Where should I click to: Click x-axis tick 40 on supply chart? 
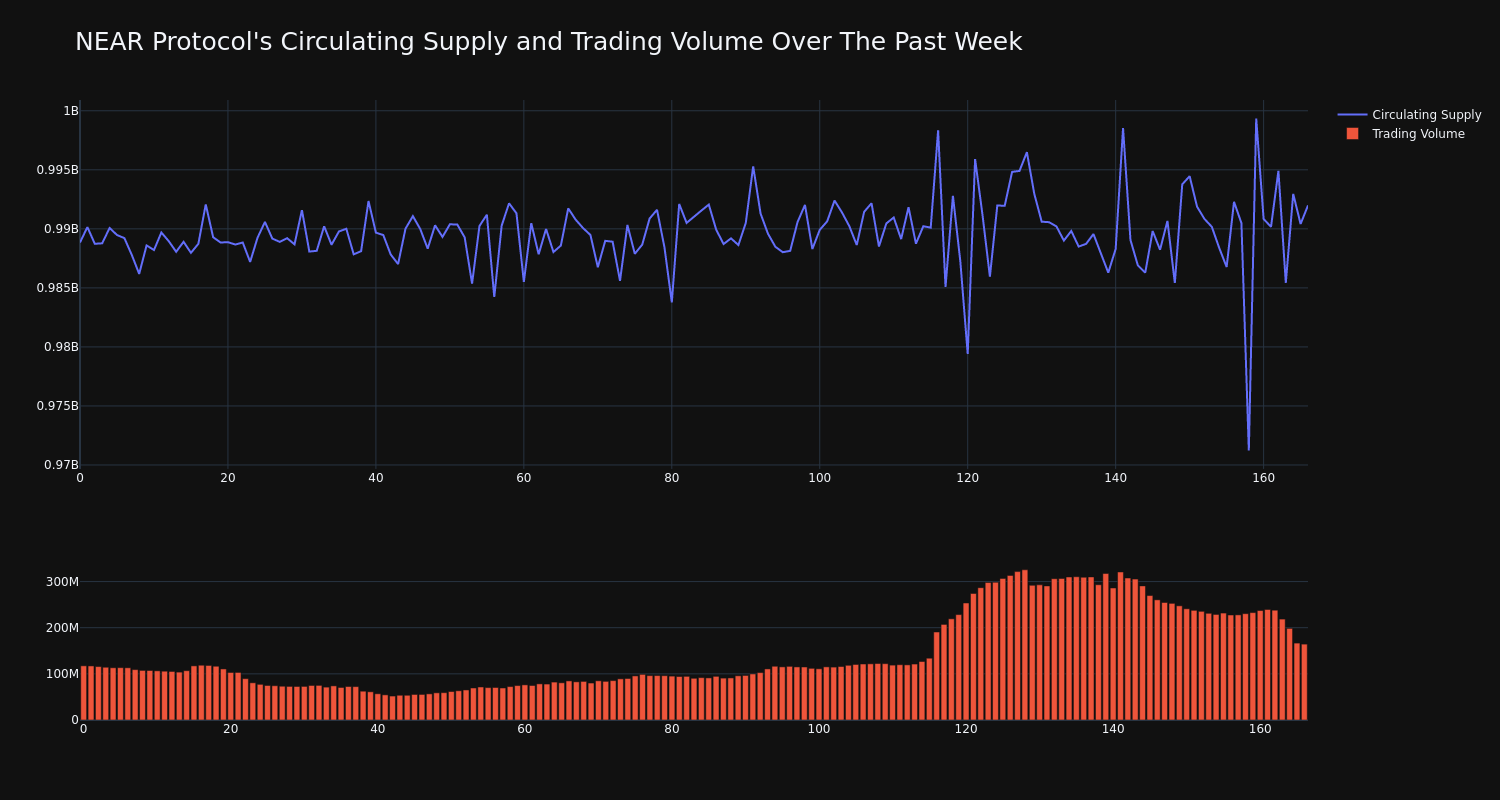[376, 478]
